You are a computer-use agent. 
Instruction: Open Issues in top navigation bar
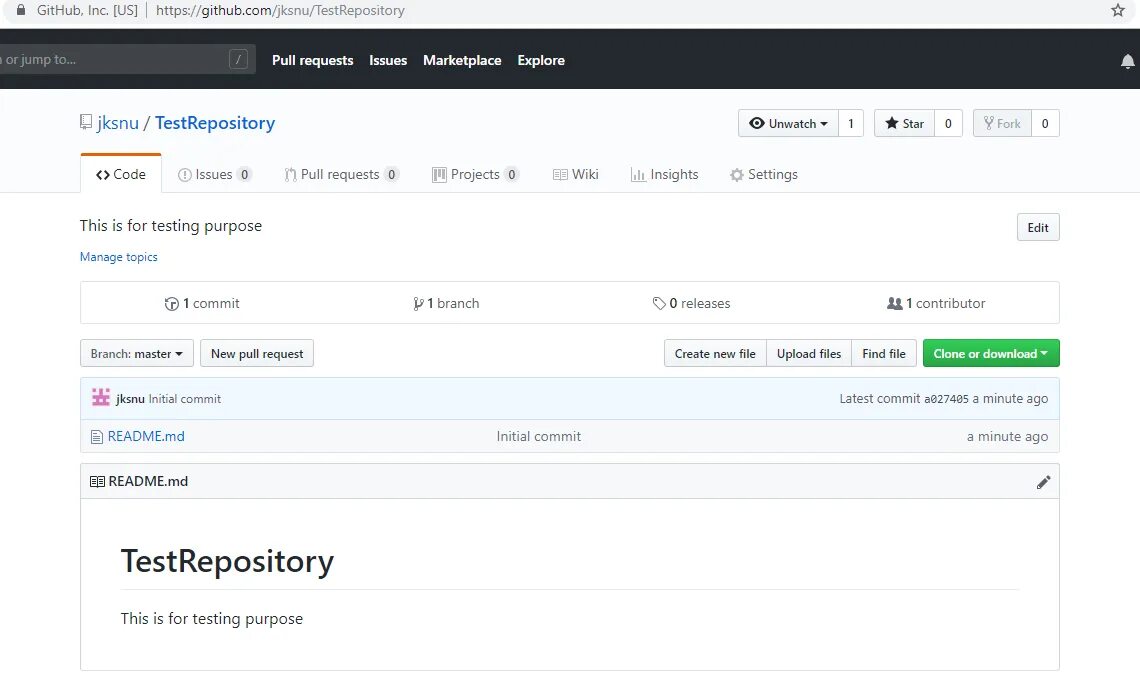pyautogui.click(x=388, y=60)
